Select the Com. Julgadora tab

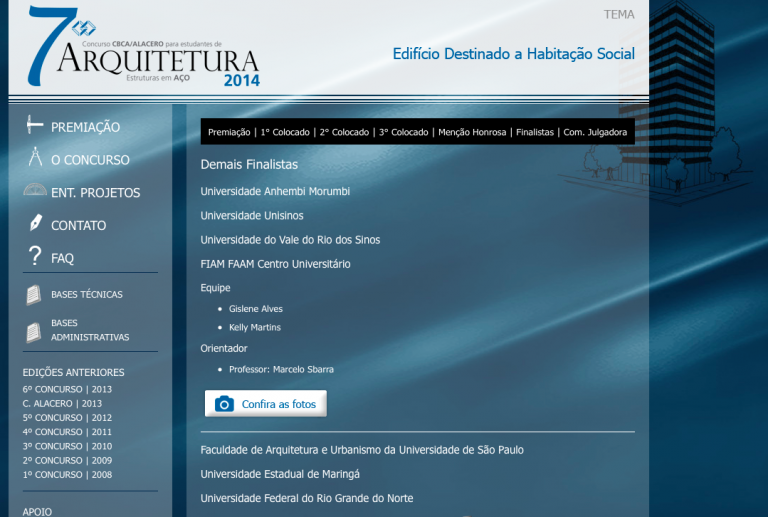(595, 132)
